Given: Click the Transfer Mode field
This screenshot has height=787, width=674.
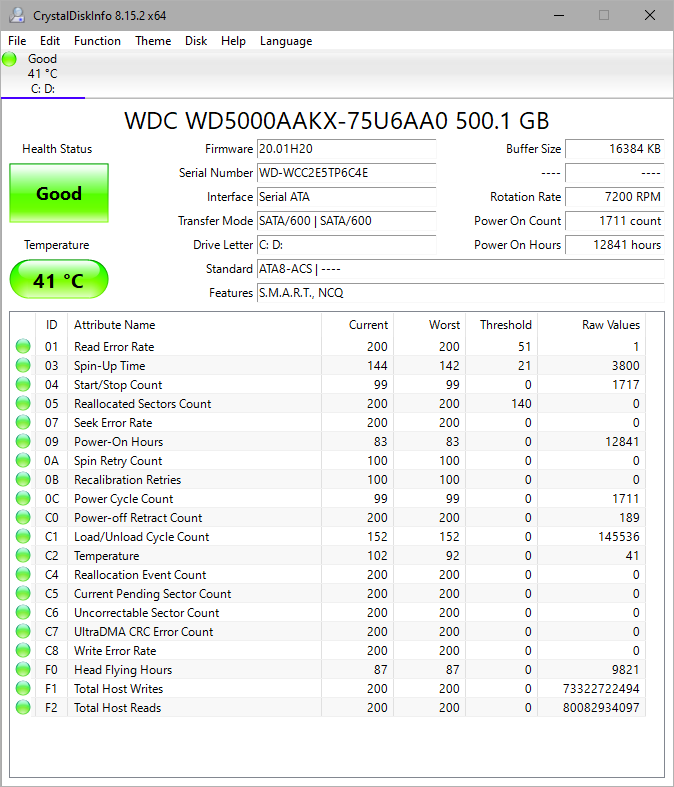Looking at the screenshot, I should (346, 221).
